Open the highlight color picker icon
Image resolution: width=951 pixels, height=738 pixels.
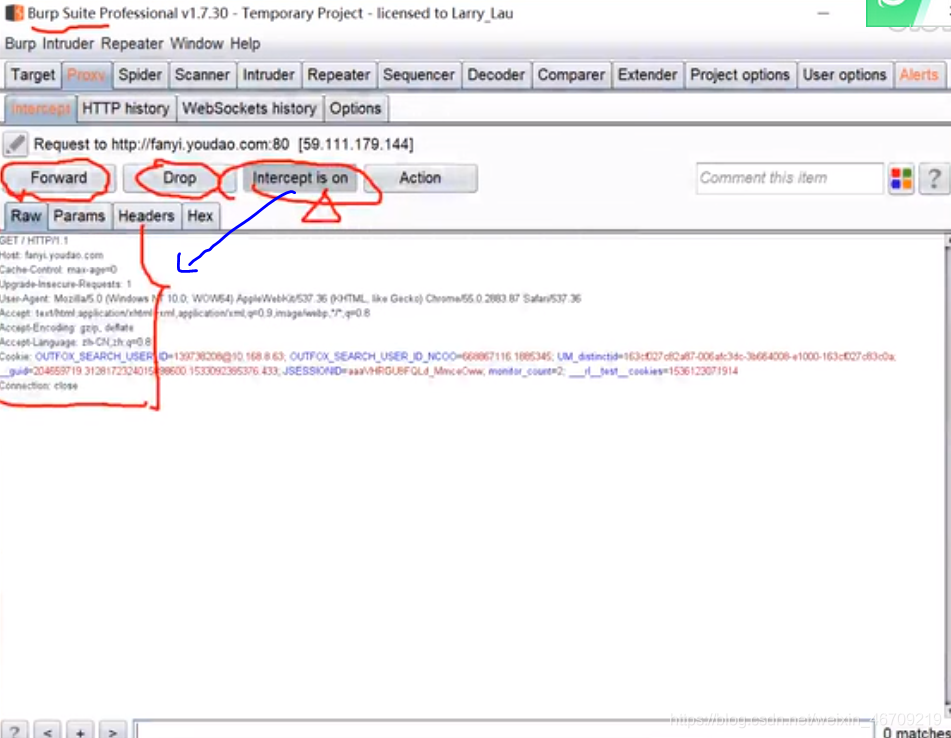point(901,179)
